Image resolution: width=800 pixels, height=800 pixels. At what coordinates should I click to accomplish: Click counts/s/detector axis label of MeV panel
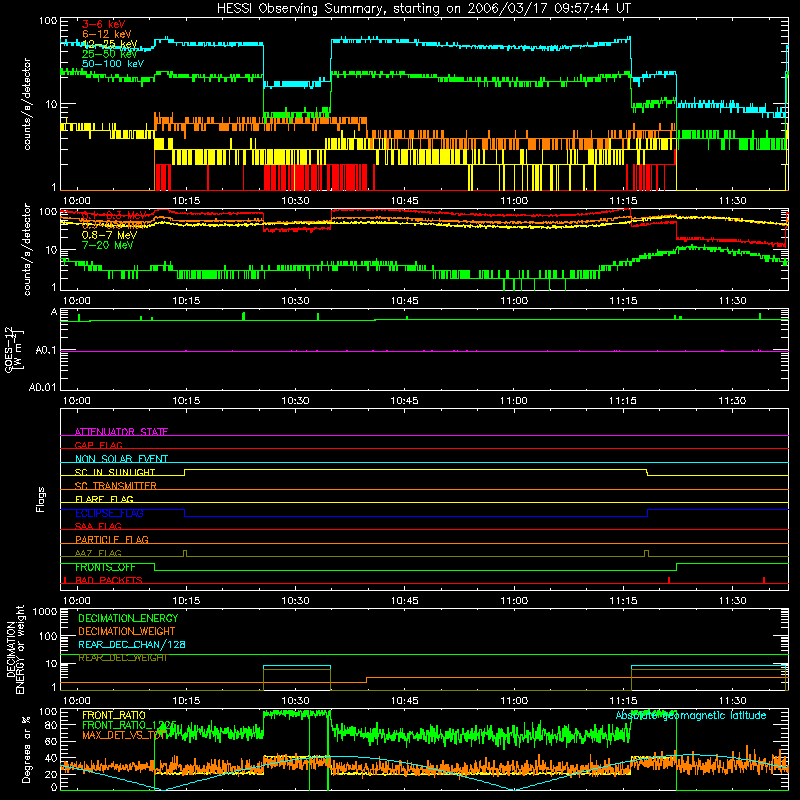[27, 249]
